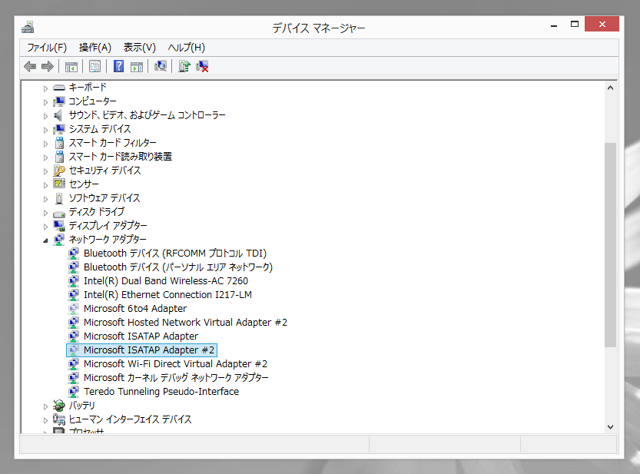Click the blue Help question mark icon
Screen dimensions: 640x474
118,66
